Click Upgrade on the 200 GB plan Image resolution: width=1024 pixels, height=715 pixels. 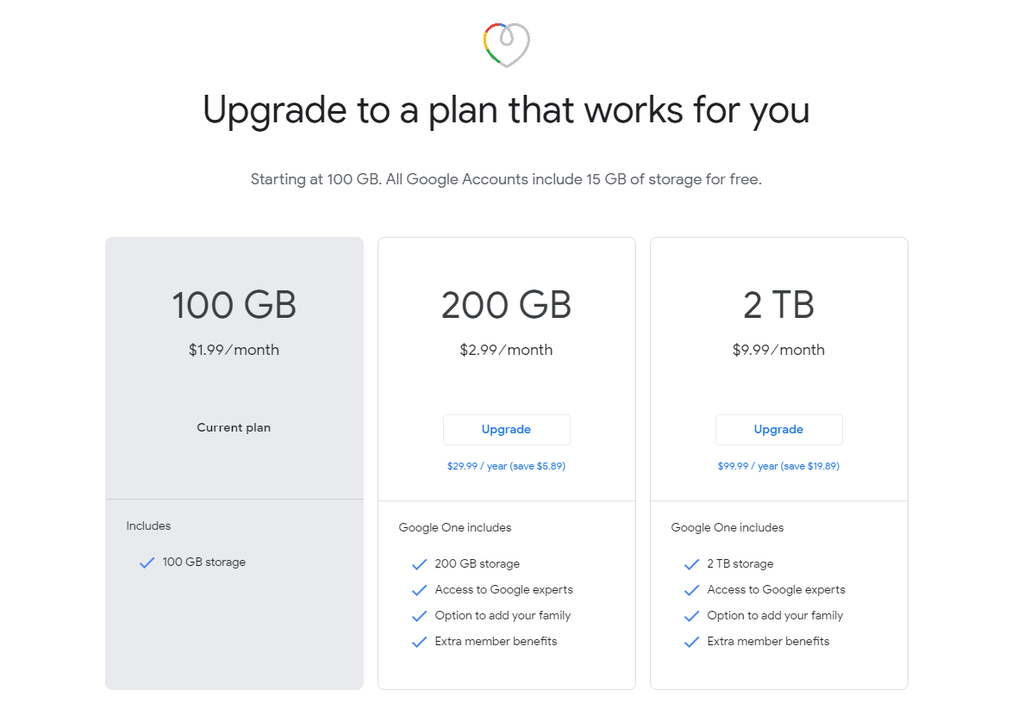tap(506, 429)
